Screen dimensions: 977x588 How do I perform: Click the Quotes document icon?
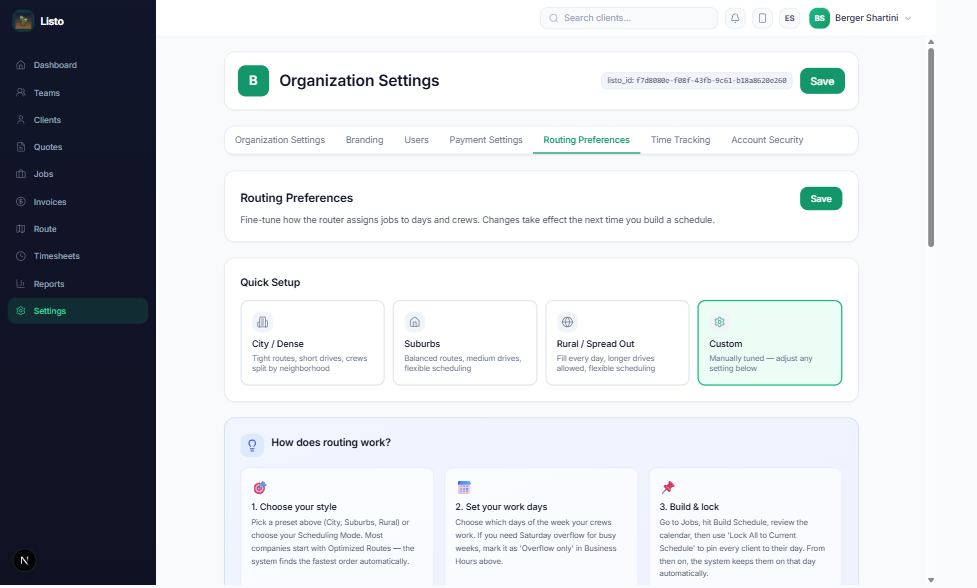[21, 147]
